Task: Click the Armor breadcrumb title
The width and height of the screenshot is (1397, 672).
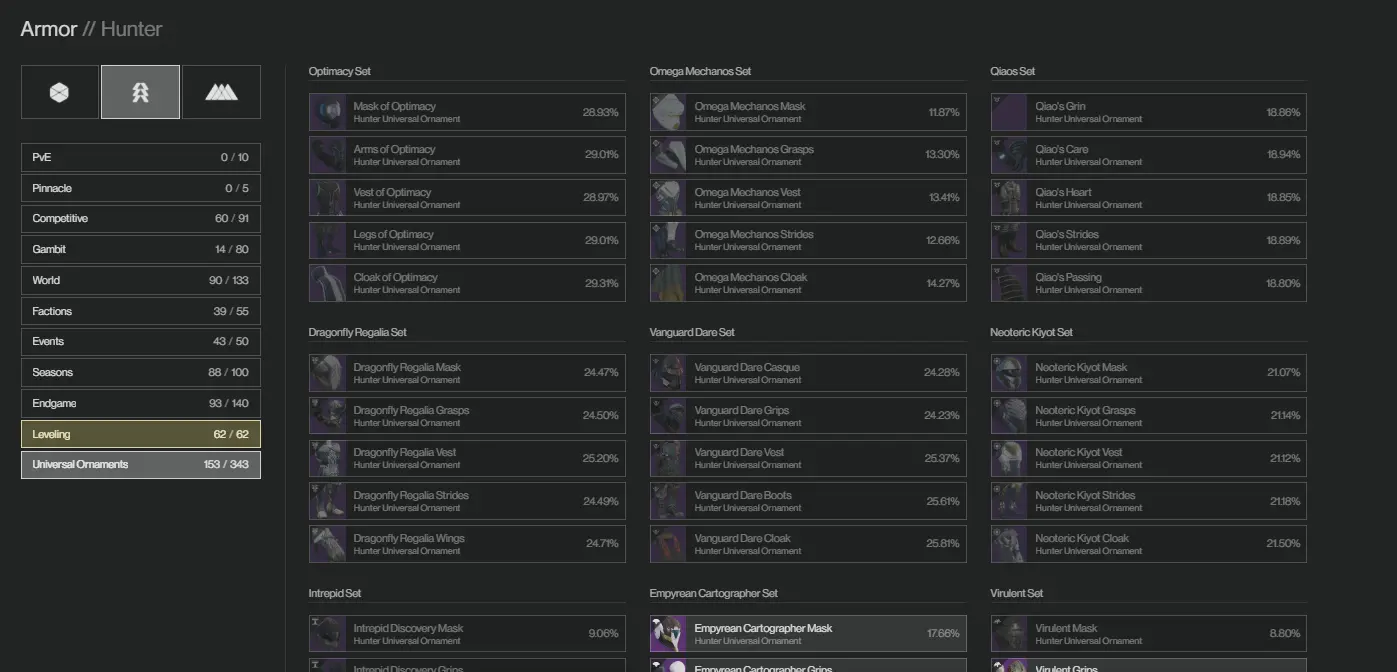Action: pyautogui.click(x=48, y=29)
